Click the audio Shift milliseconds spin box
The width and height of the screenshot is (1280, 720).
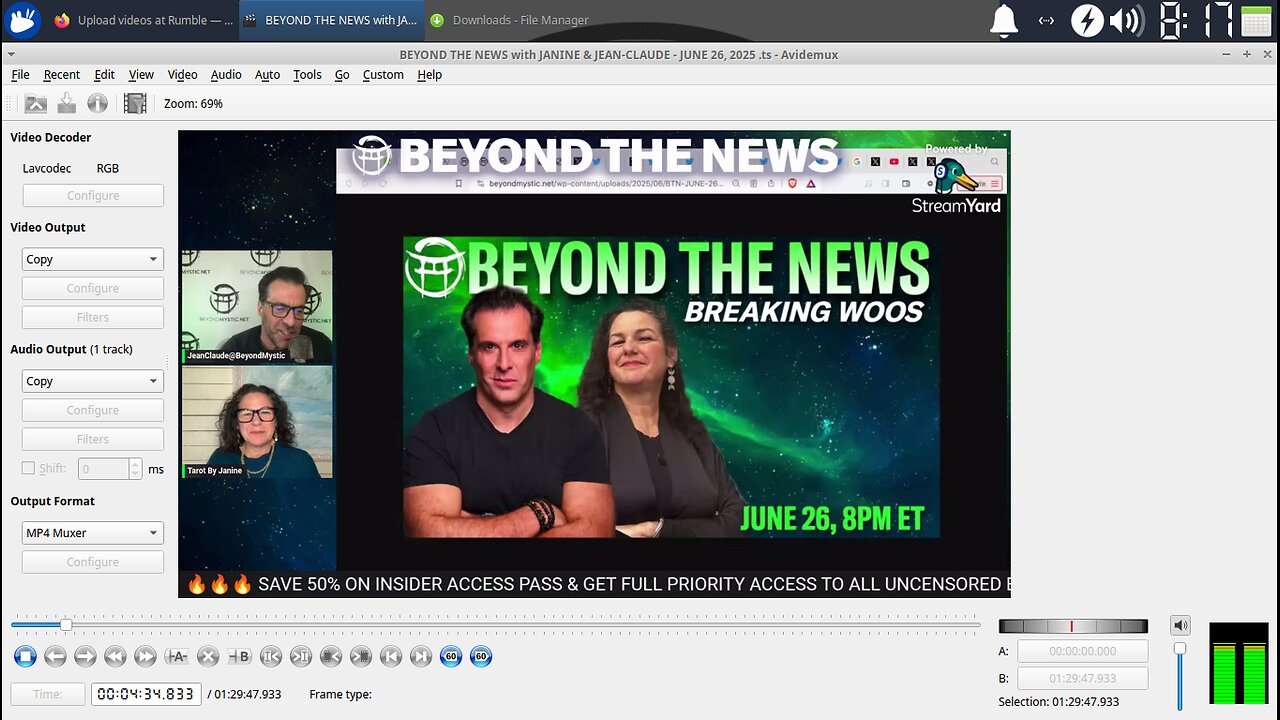pos(110,468)
